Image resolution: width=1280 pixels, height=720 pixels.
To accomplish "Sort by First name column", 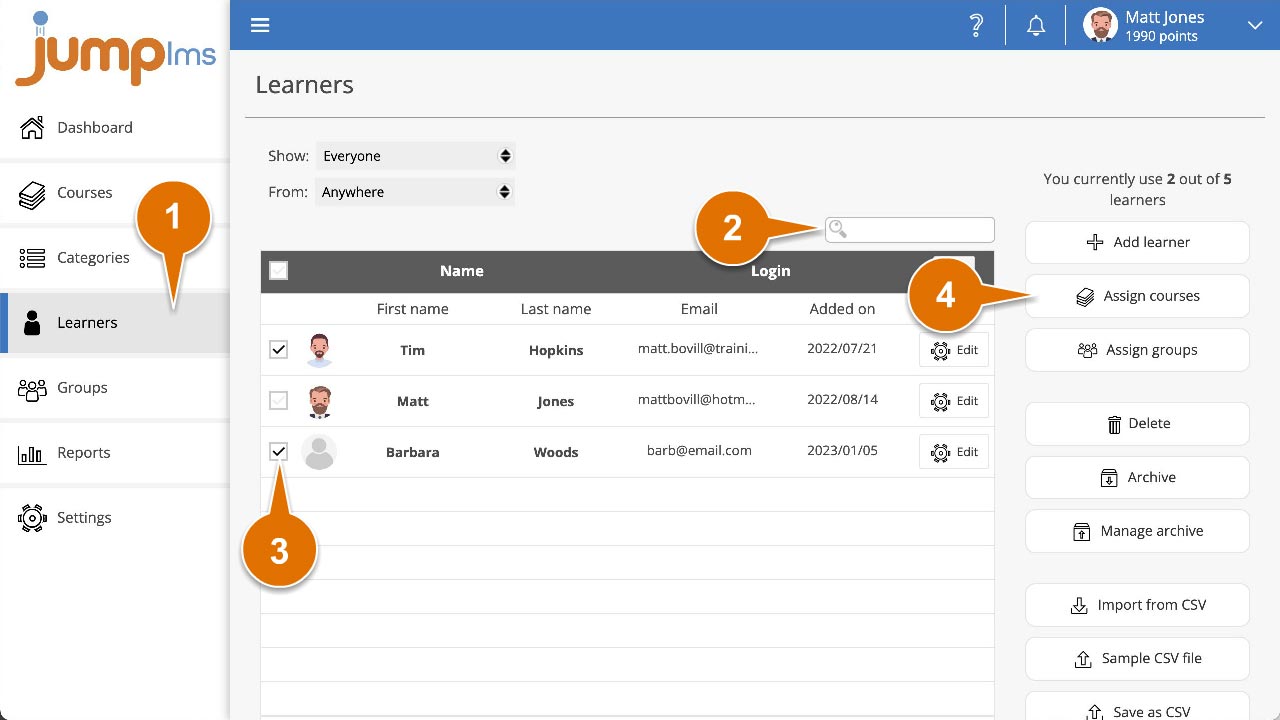I will (412, 309).
